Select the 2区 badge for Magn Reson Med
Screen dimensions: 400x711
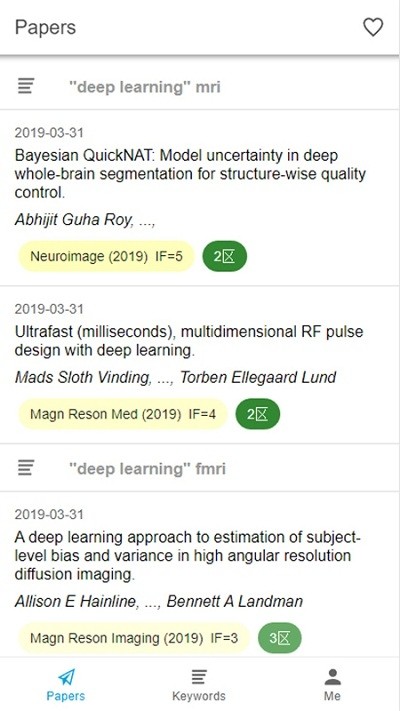pos(258,414)
